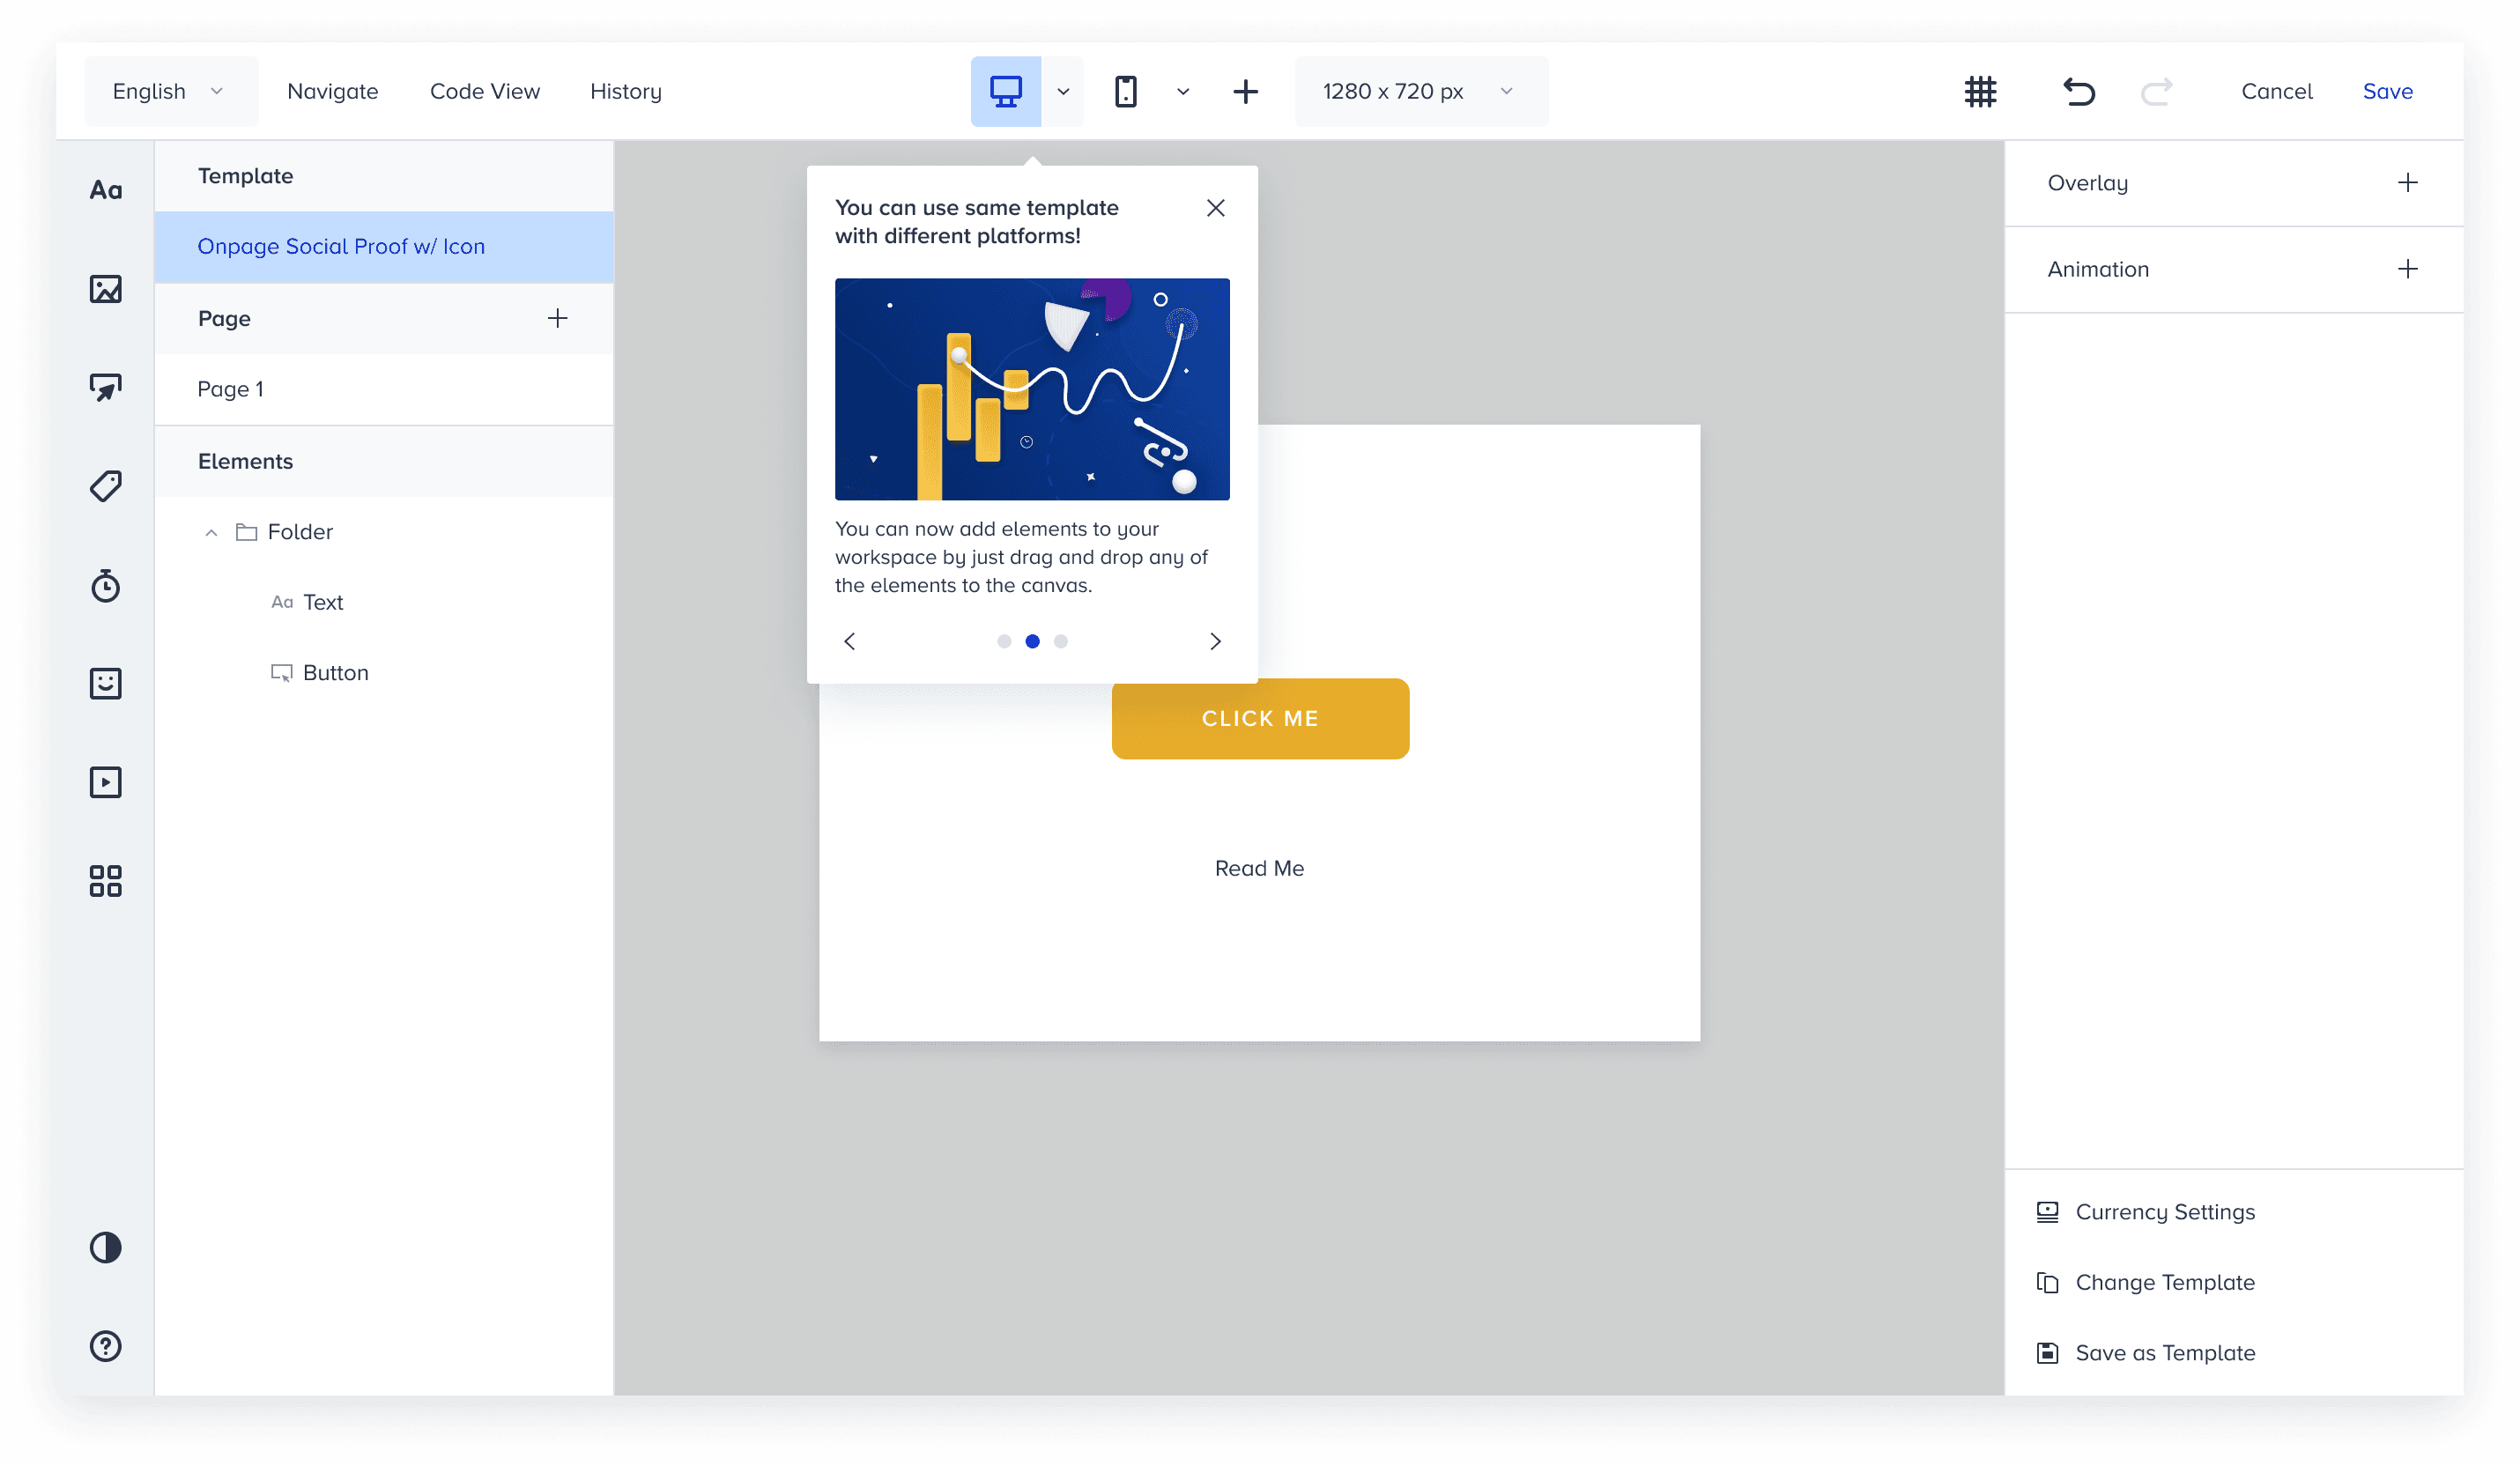Click the yellow CLICK ME canvas button
Image resolution: width=2520 pixels, height=1466 pixels.
(1260, 718)
